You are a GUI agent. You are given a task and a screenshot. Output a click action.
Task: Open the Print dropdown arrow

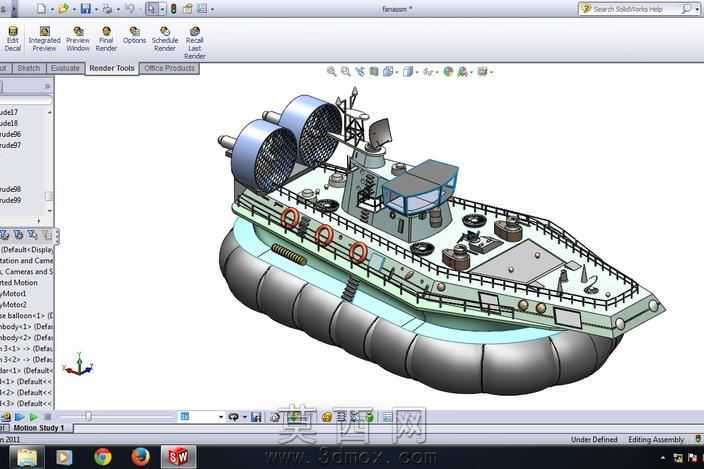[118, 9]
